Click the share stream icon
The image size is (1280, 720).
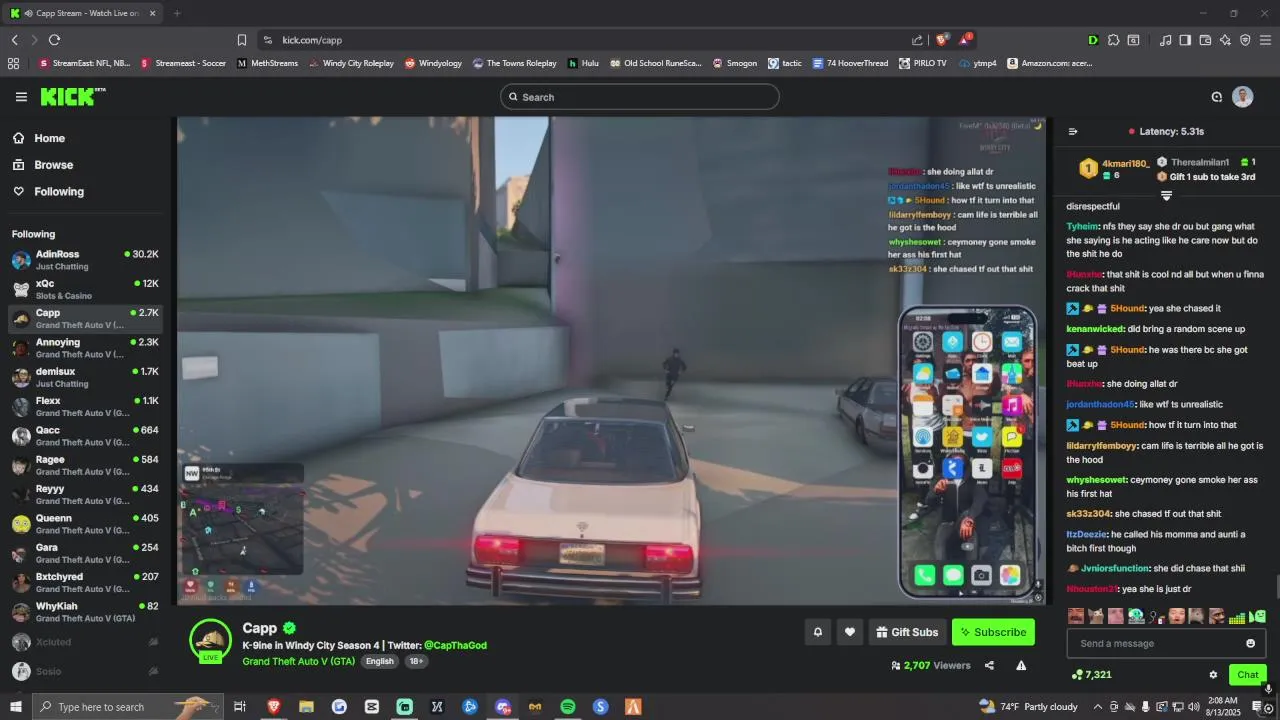coord(989,665)
